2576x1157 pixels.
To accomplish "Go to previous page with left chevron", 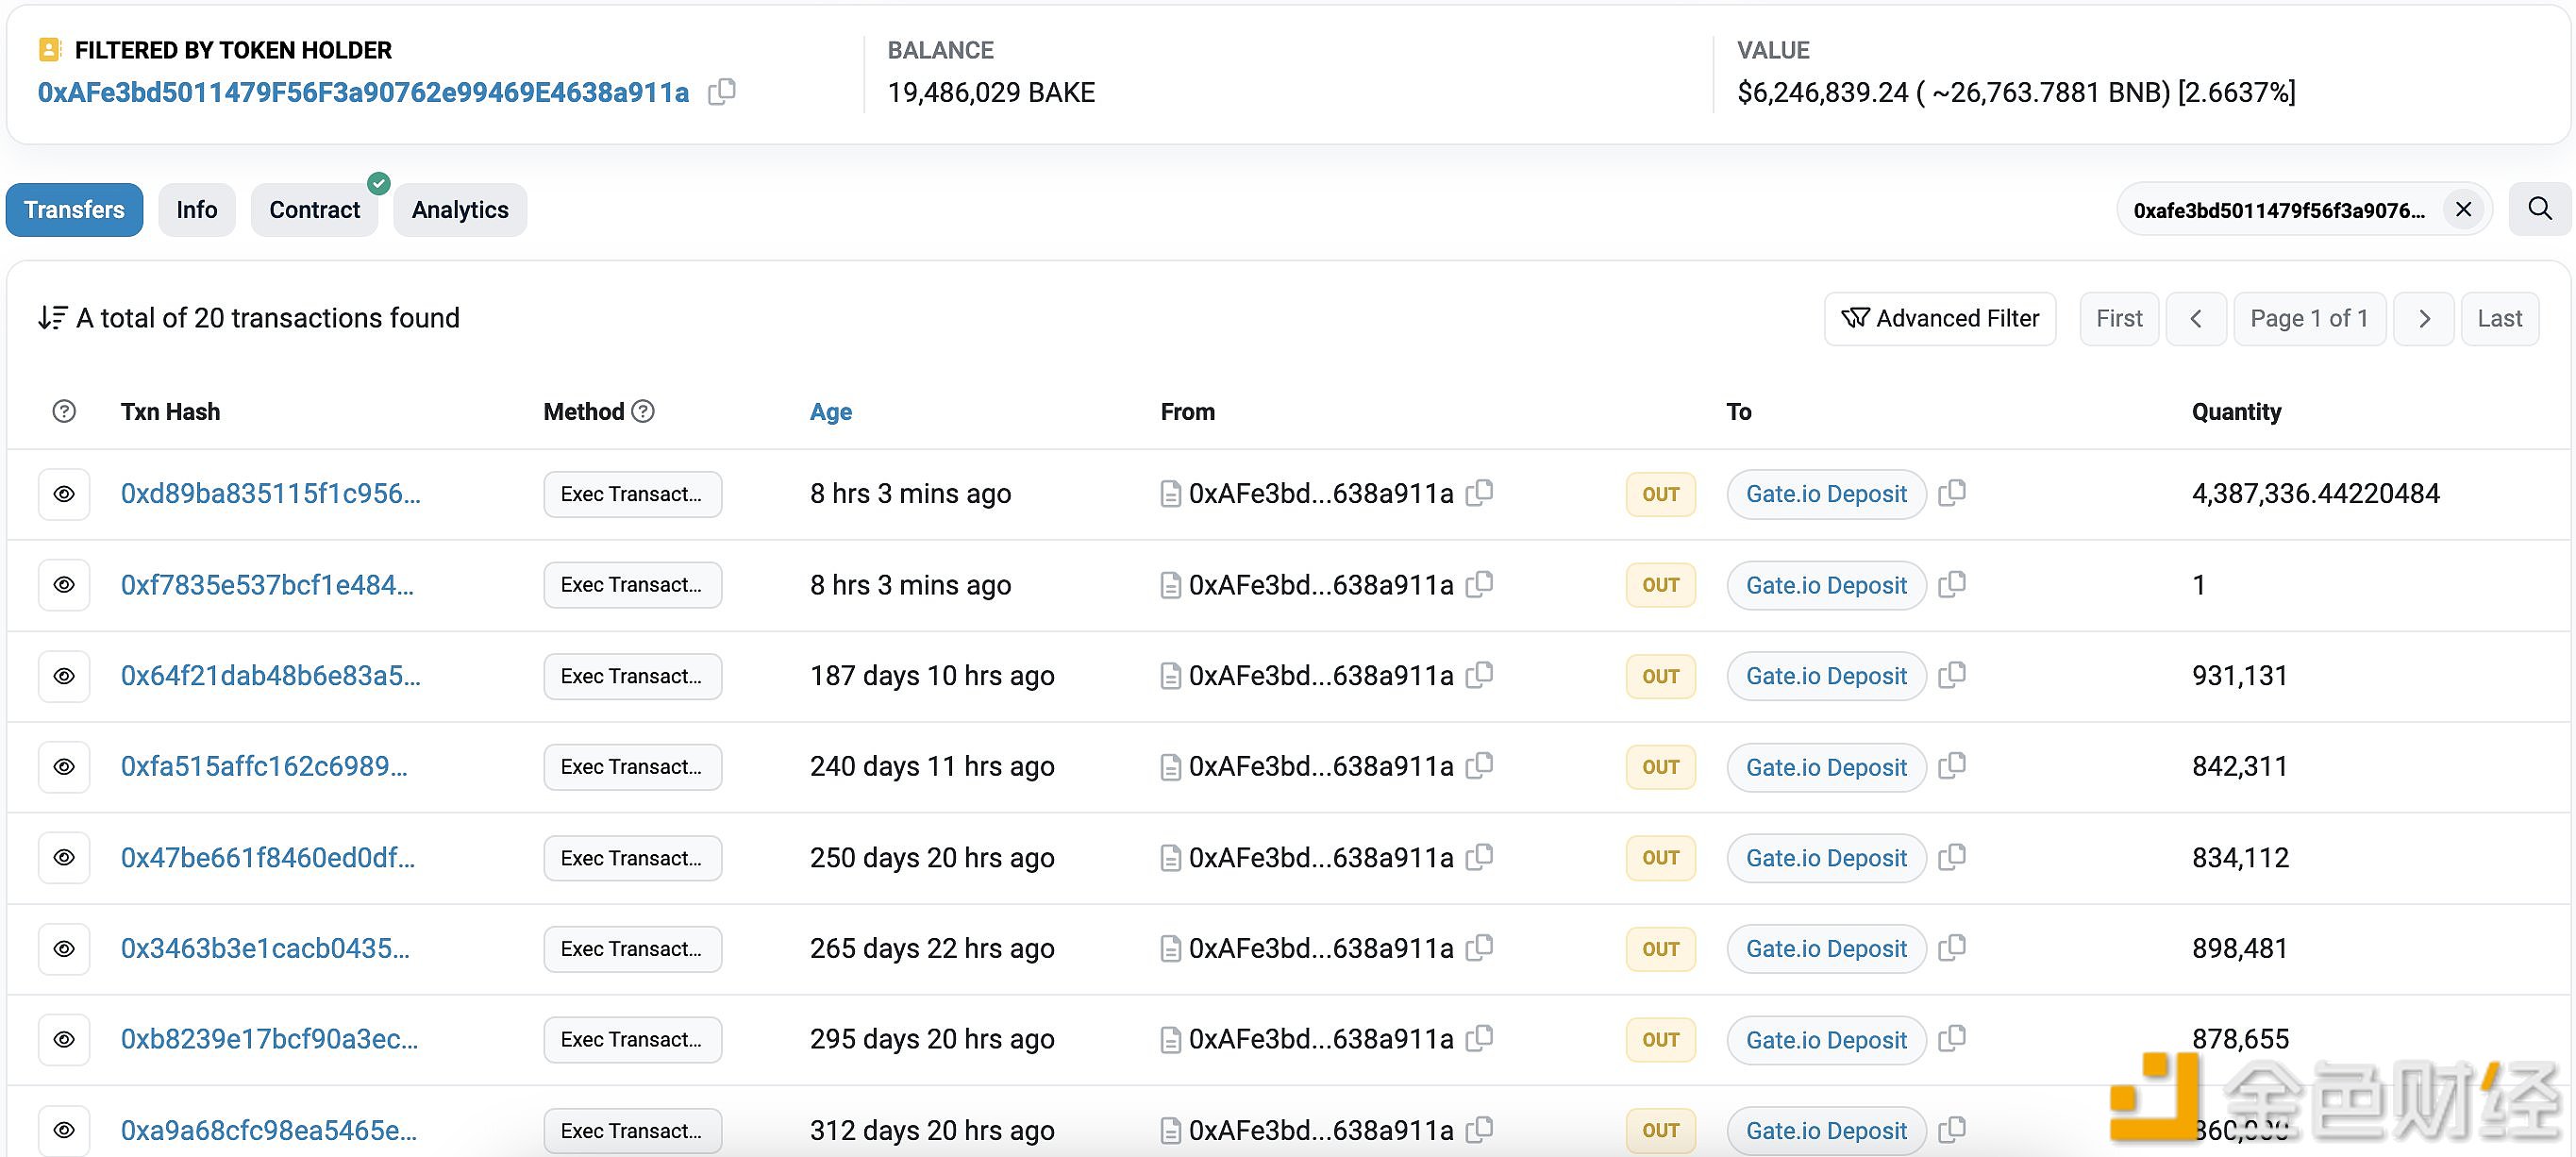I will point(2196,318).
